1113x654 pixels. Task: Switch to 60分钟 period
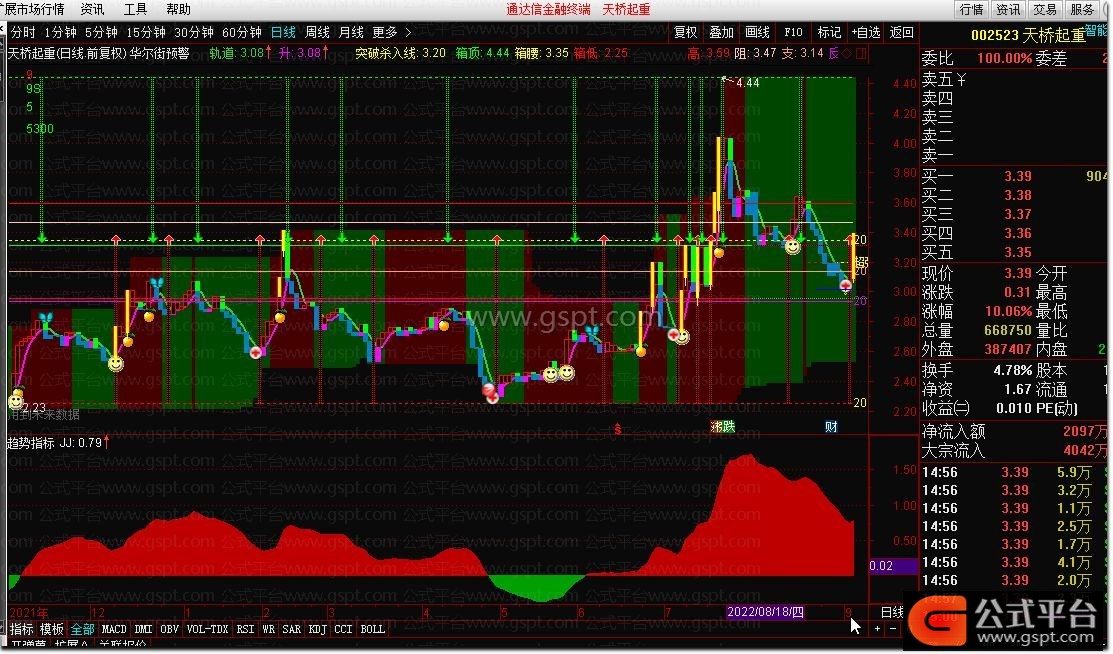coord(242,32)
